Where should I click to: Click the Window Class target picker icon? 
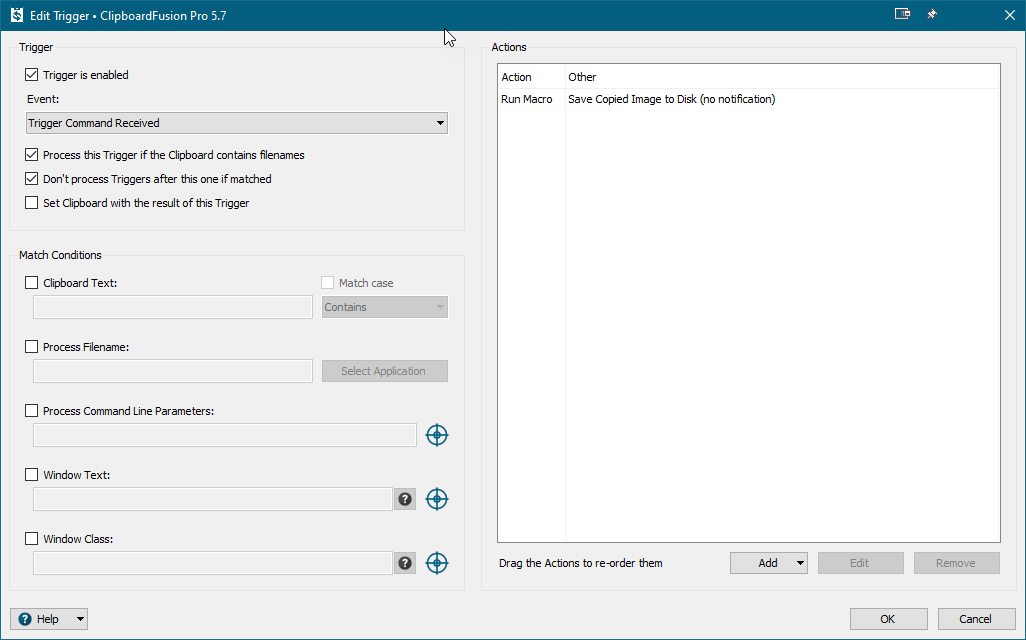[437, 563]
